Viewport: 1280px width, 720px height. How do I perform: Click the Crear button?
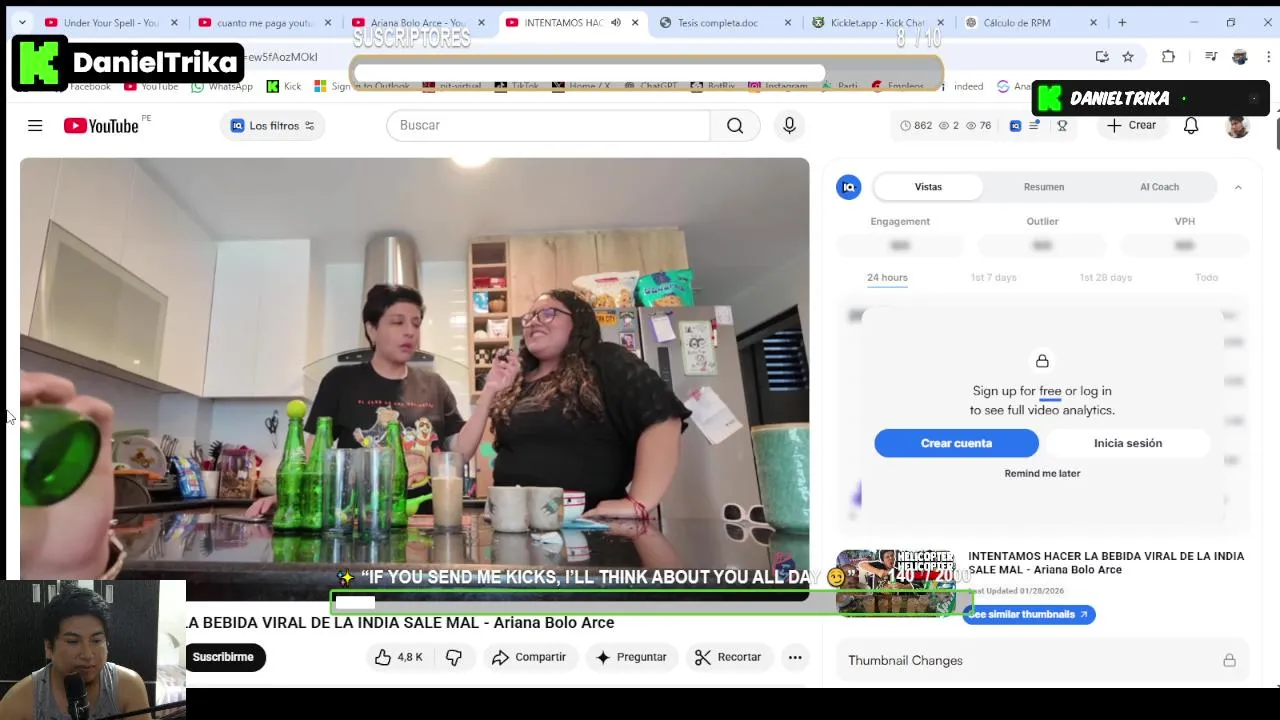[1131, 126]
